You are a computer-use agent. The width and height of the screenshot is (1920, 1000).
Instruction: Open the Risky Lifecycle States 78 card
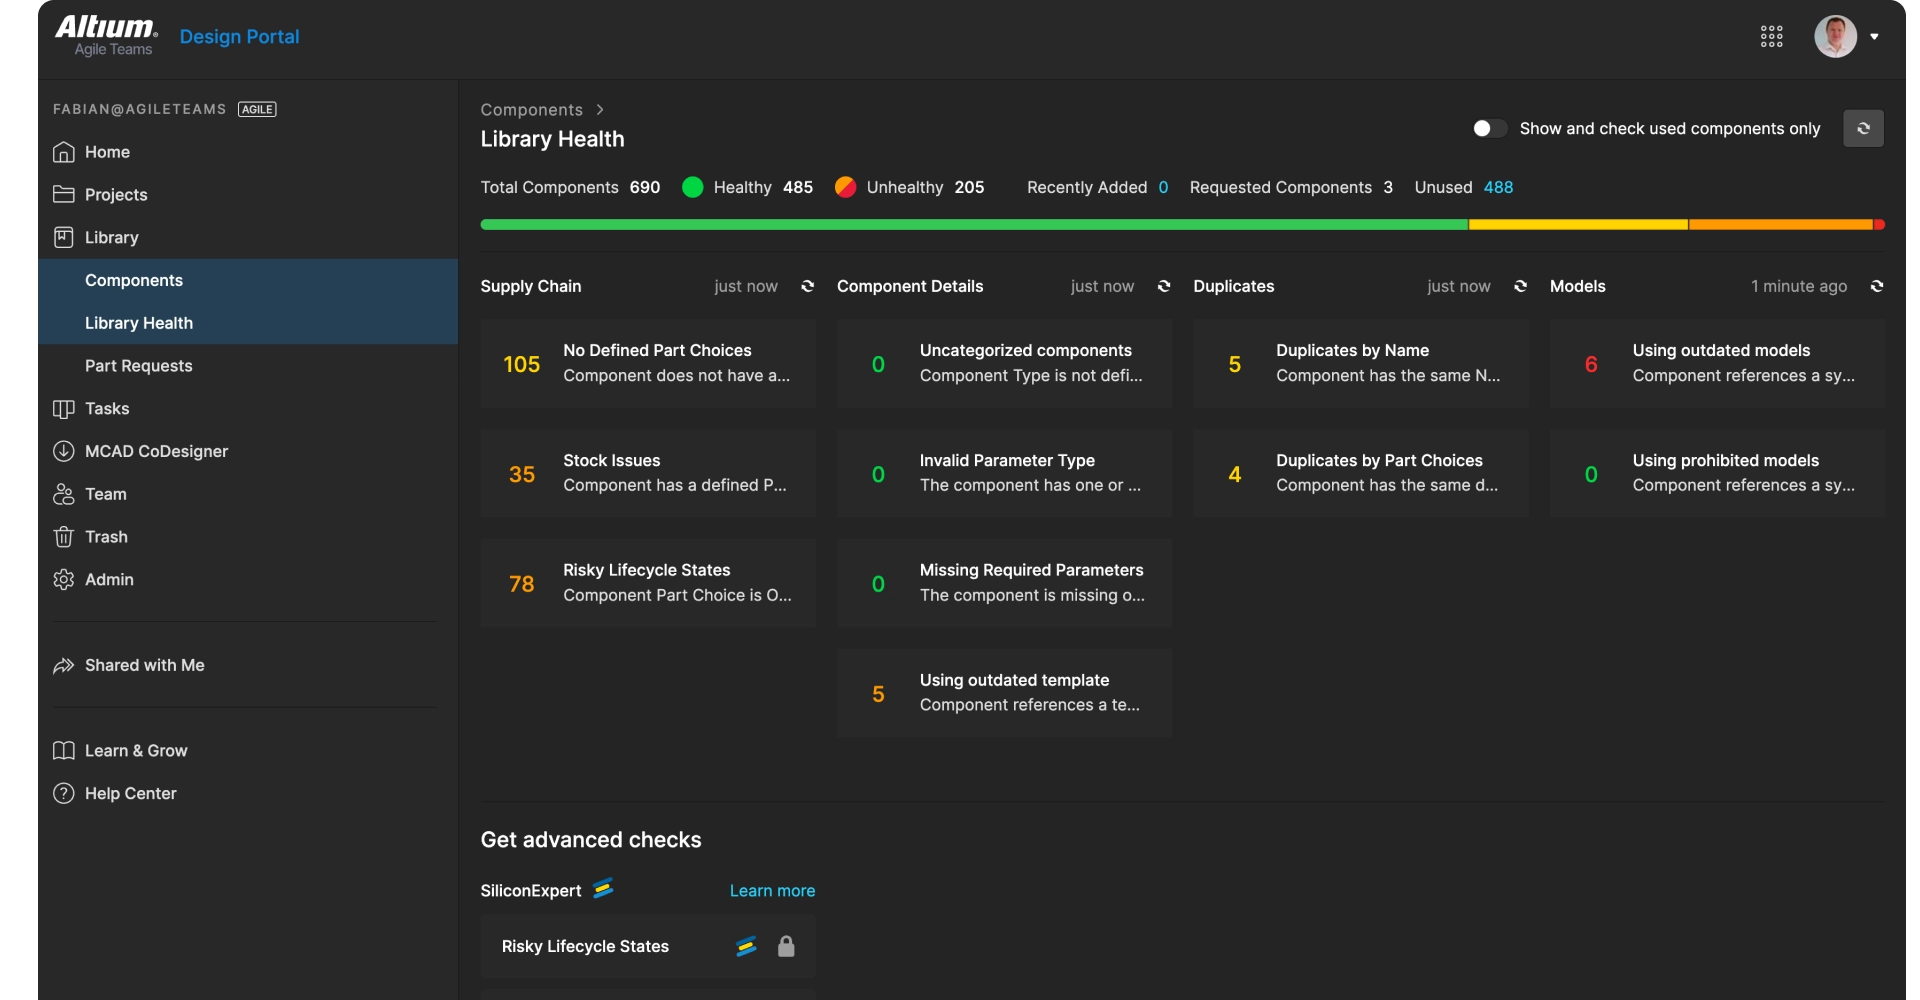648,583
